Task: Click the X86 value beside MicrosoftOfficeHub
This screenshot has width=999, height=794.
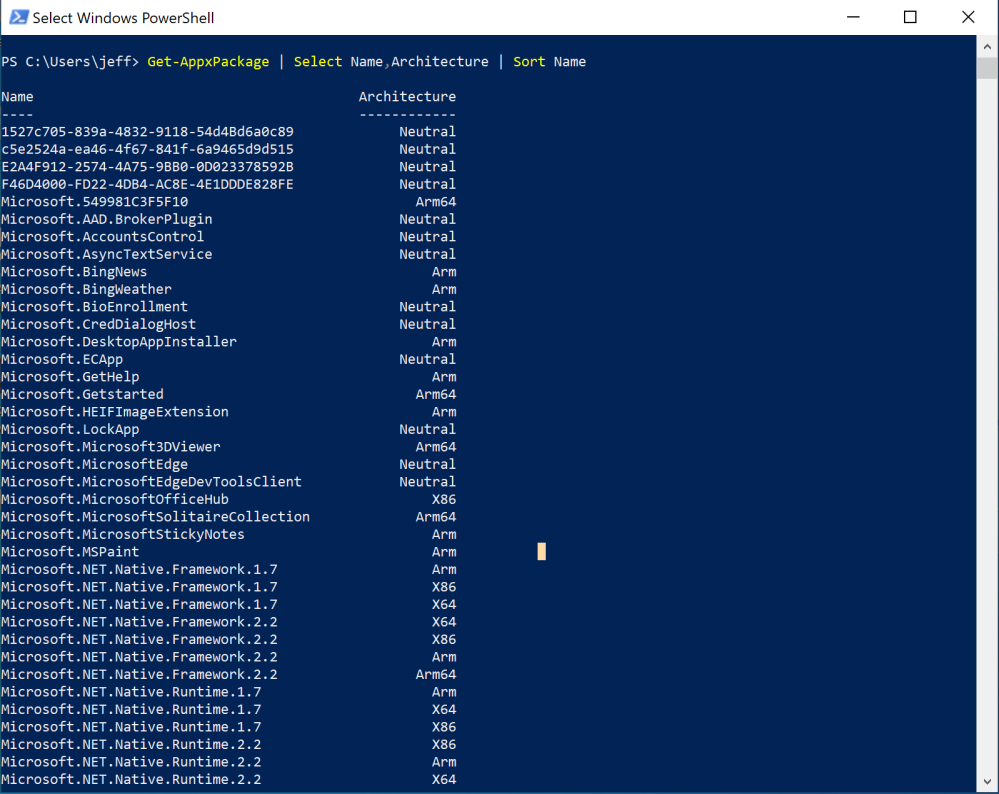Action: click(443, 499)
